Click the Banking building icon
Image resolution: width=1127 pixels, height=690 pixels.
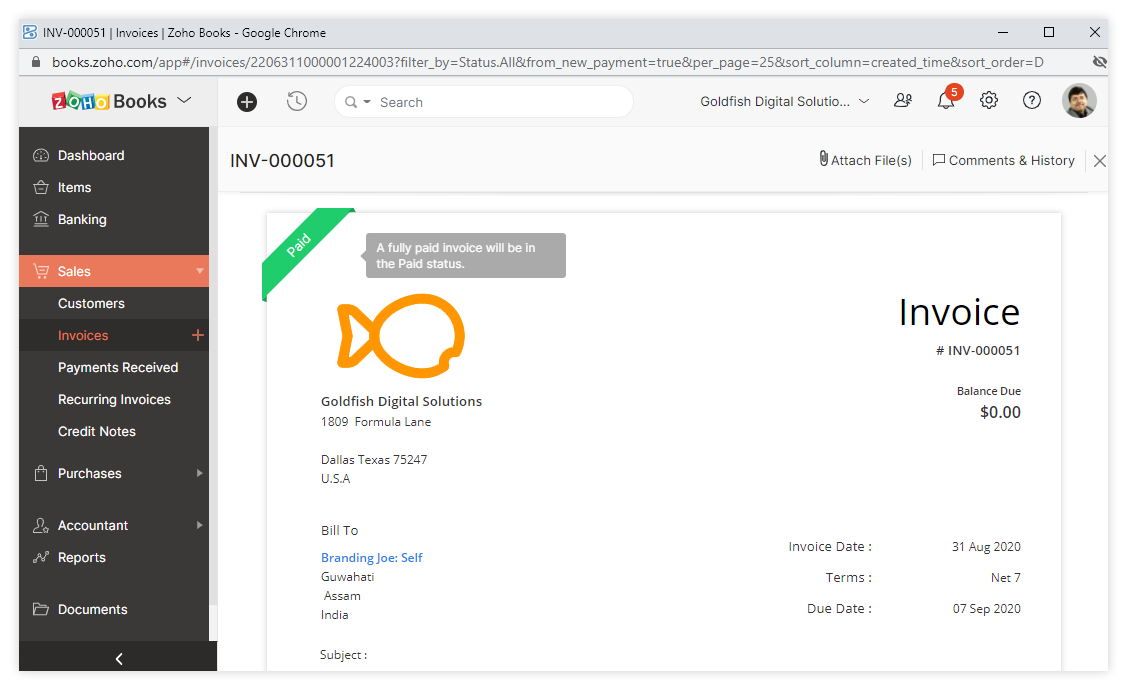tap(41, 219)
